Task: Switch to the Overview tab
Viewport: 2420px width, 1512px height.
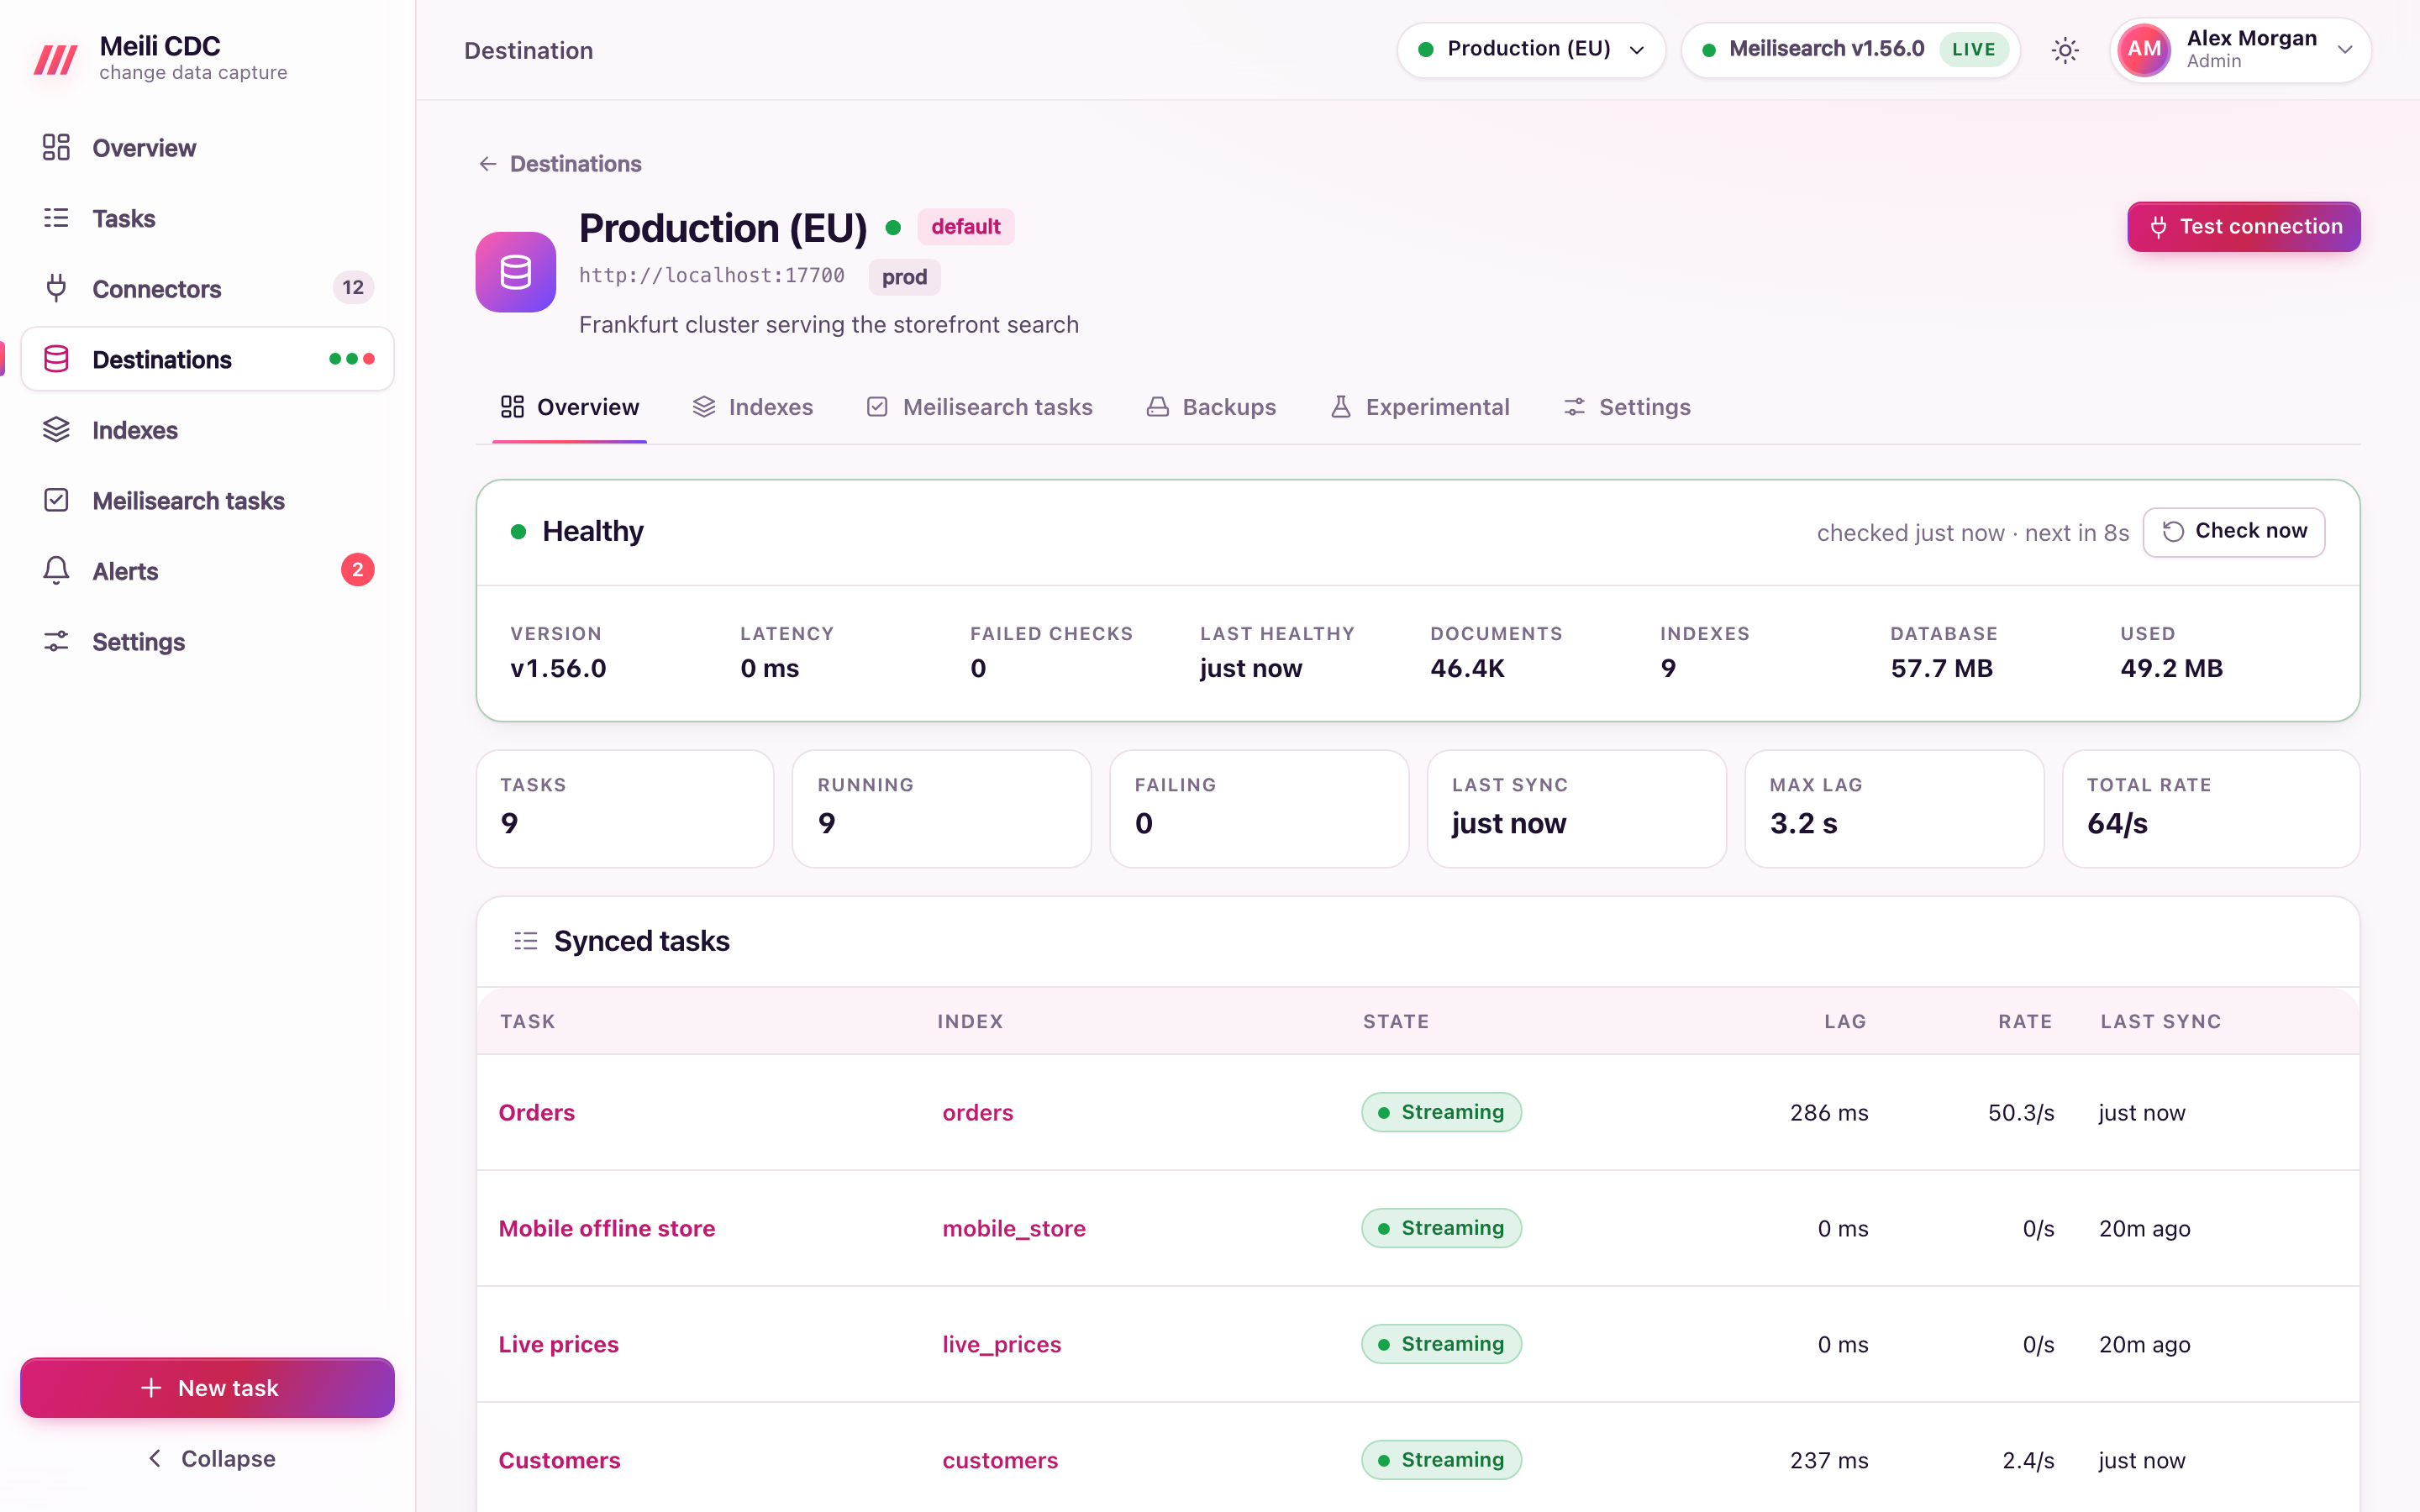Action: point(570,407)
